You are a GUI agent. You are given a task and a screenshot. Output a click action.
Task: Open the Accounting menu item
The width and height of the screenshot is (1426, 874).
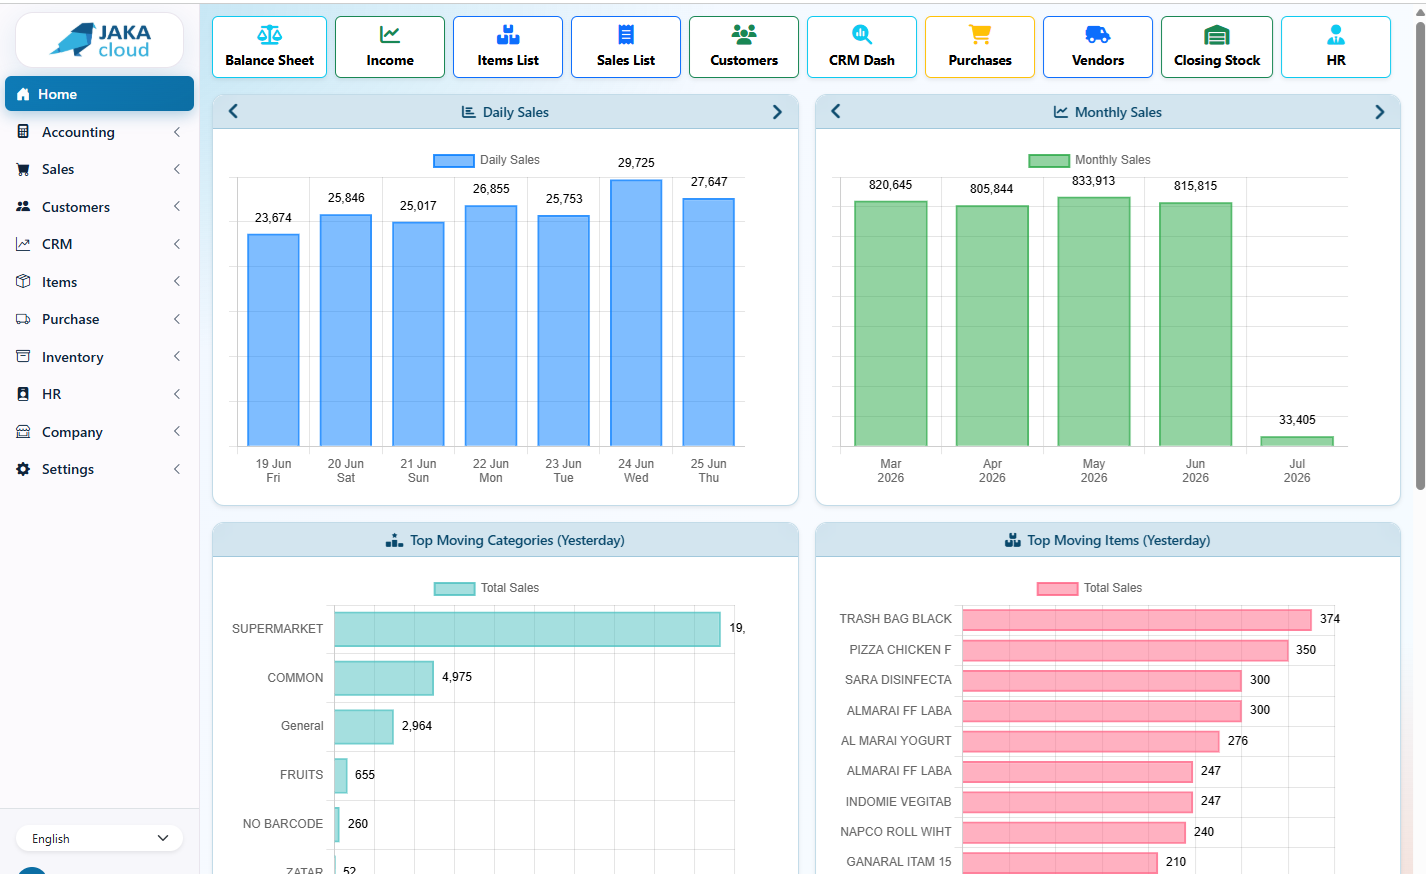[99, 132]
